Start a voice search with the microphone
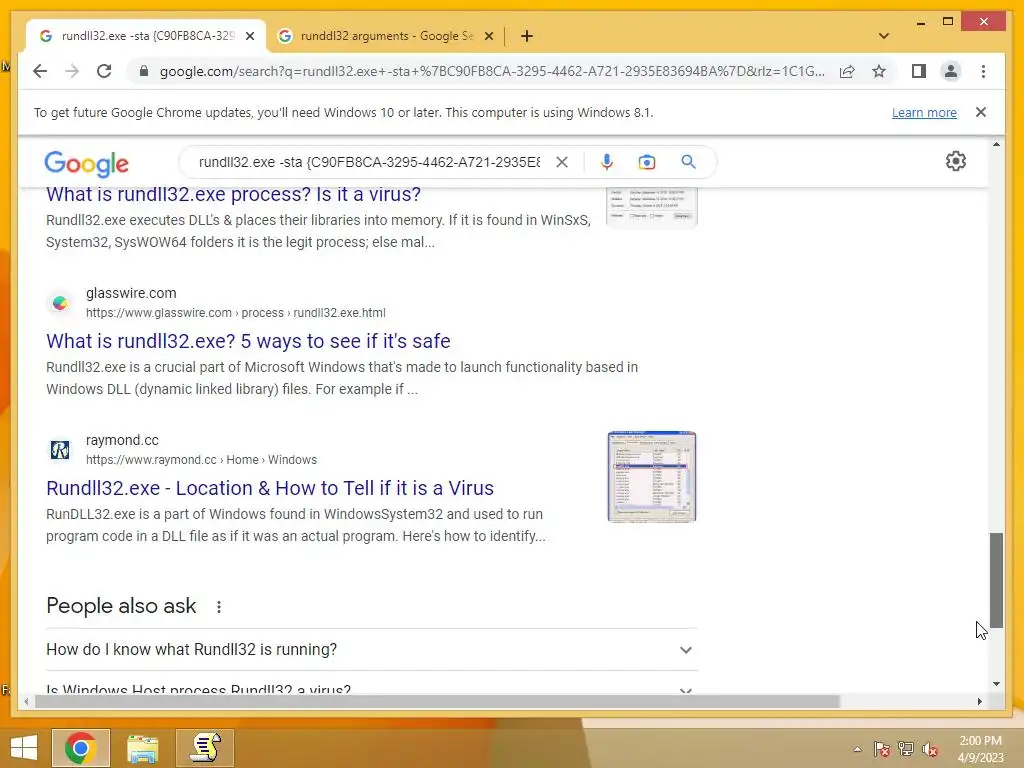The height and width of the screenshot is (768, 1024). pyautogui.click(x=607, y=162)
